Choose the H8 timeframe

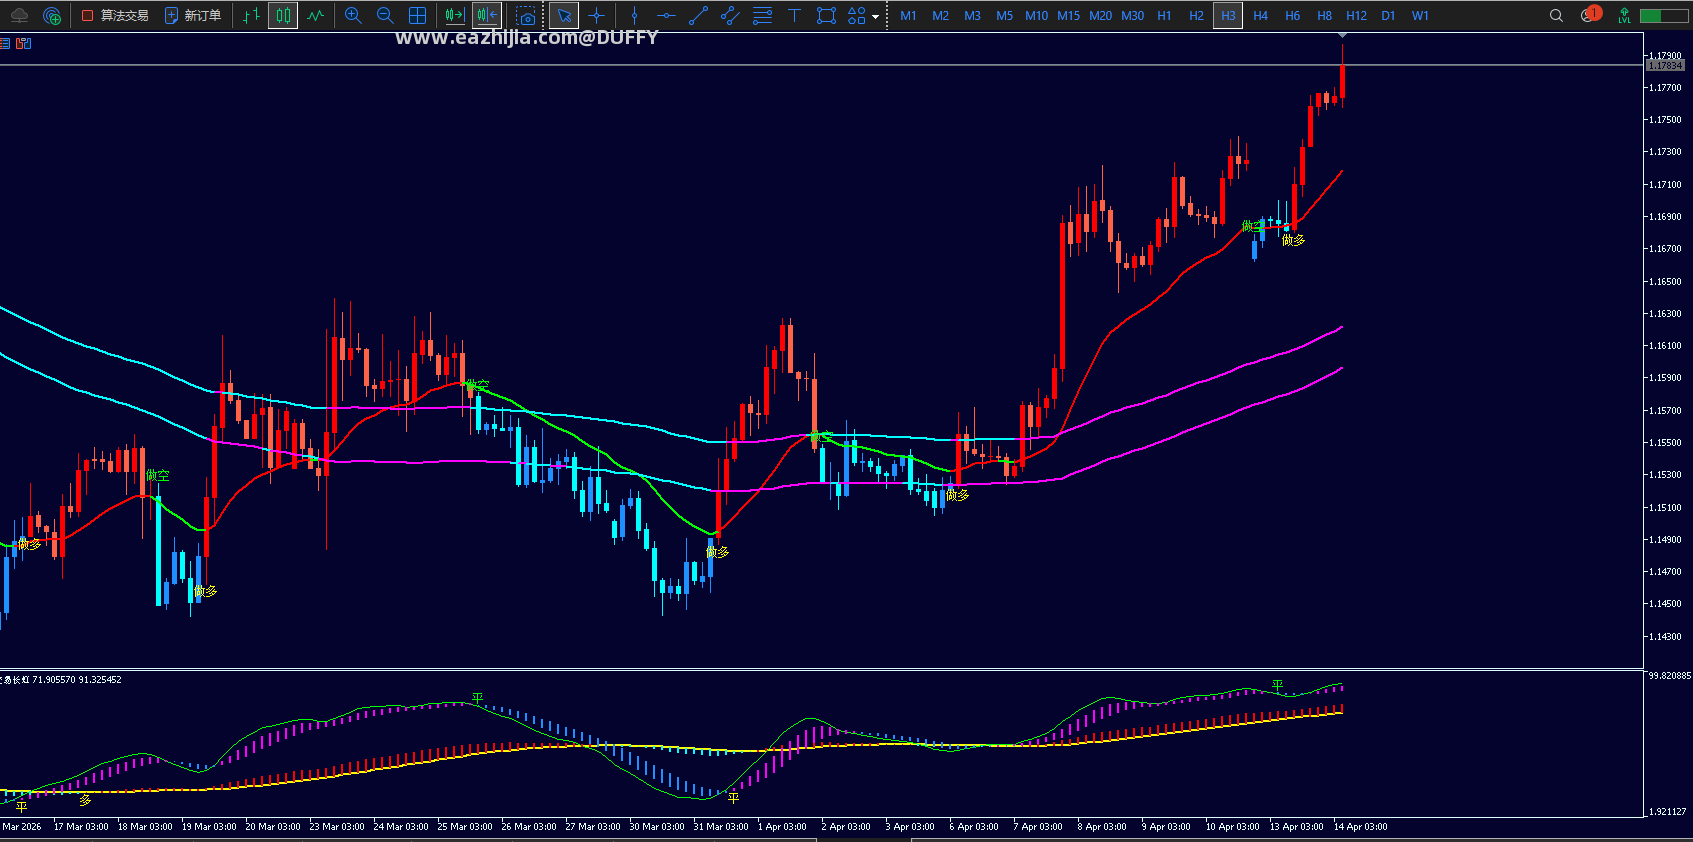pos(1324,15)
